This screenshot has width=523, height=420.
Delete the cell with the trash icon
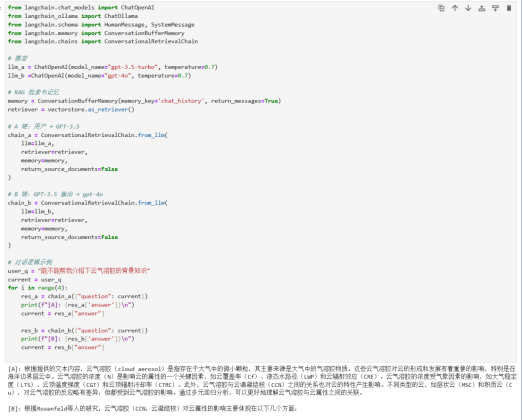[x=509, y=8]
